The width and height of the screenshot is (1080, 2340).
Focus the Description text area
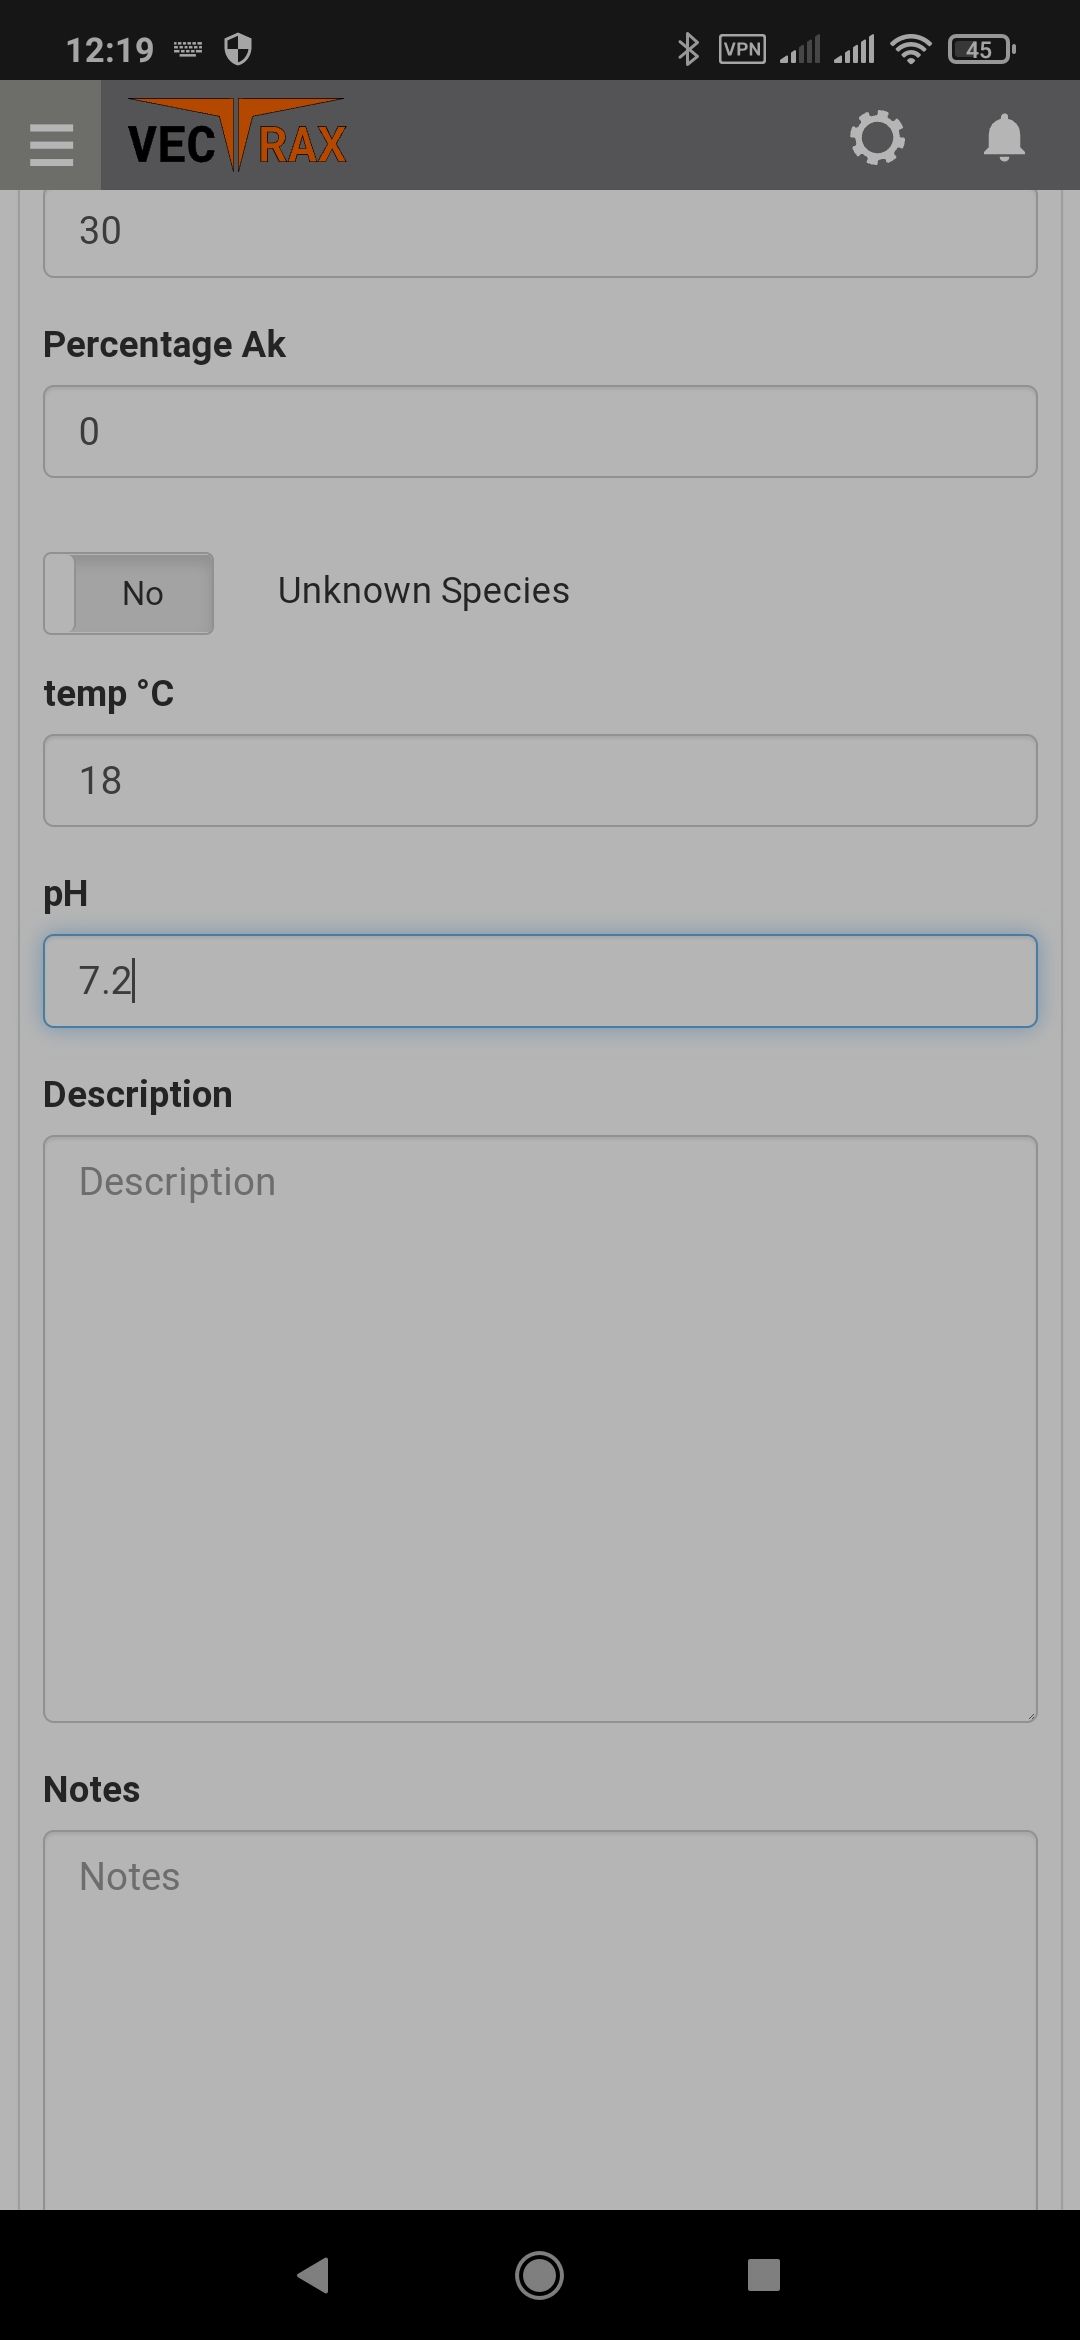click(x=540, y=1429)
